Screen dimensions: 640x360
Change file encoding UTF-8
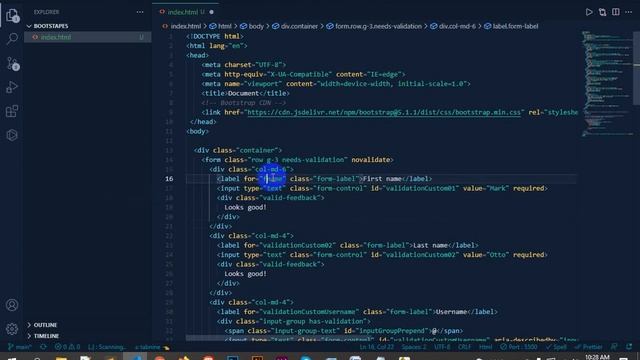[x=442, y=347]
